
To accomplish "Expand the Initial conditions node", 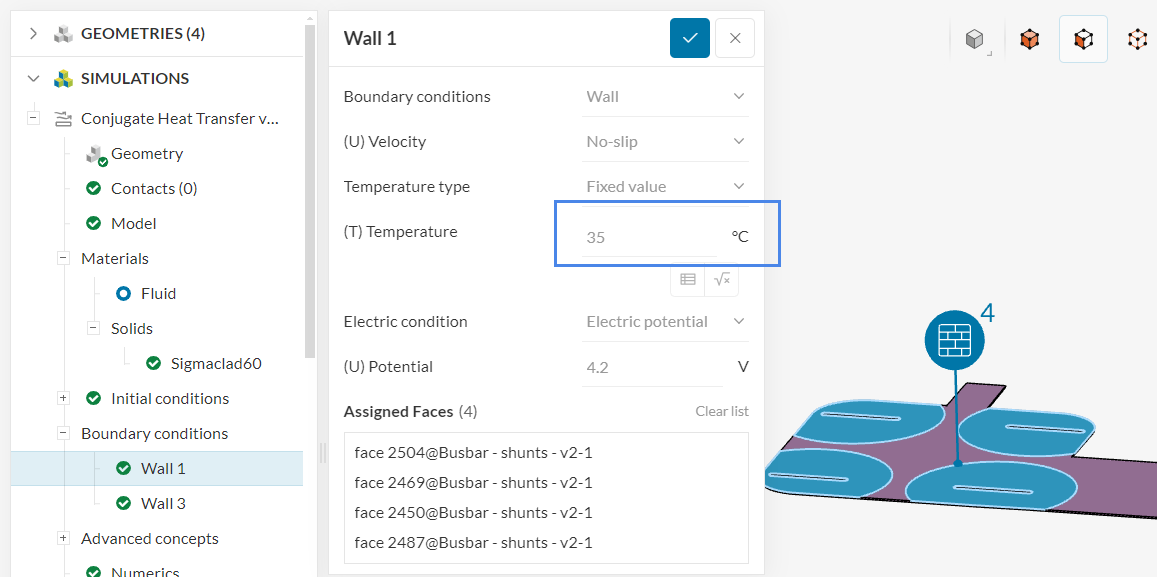I will [x=63, y=398].
